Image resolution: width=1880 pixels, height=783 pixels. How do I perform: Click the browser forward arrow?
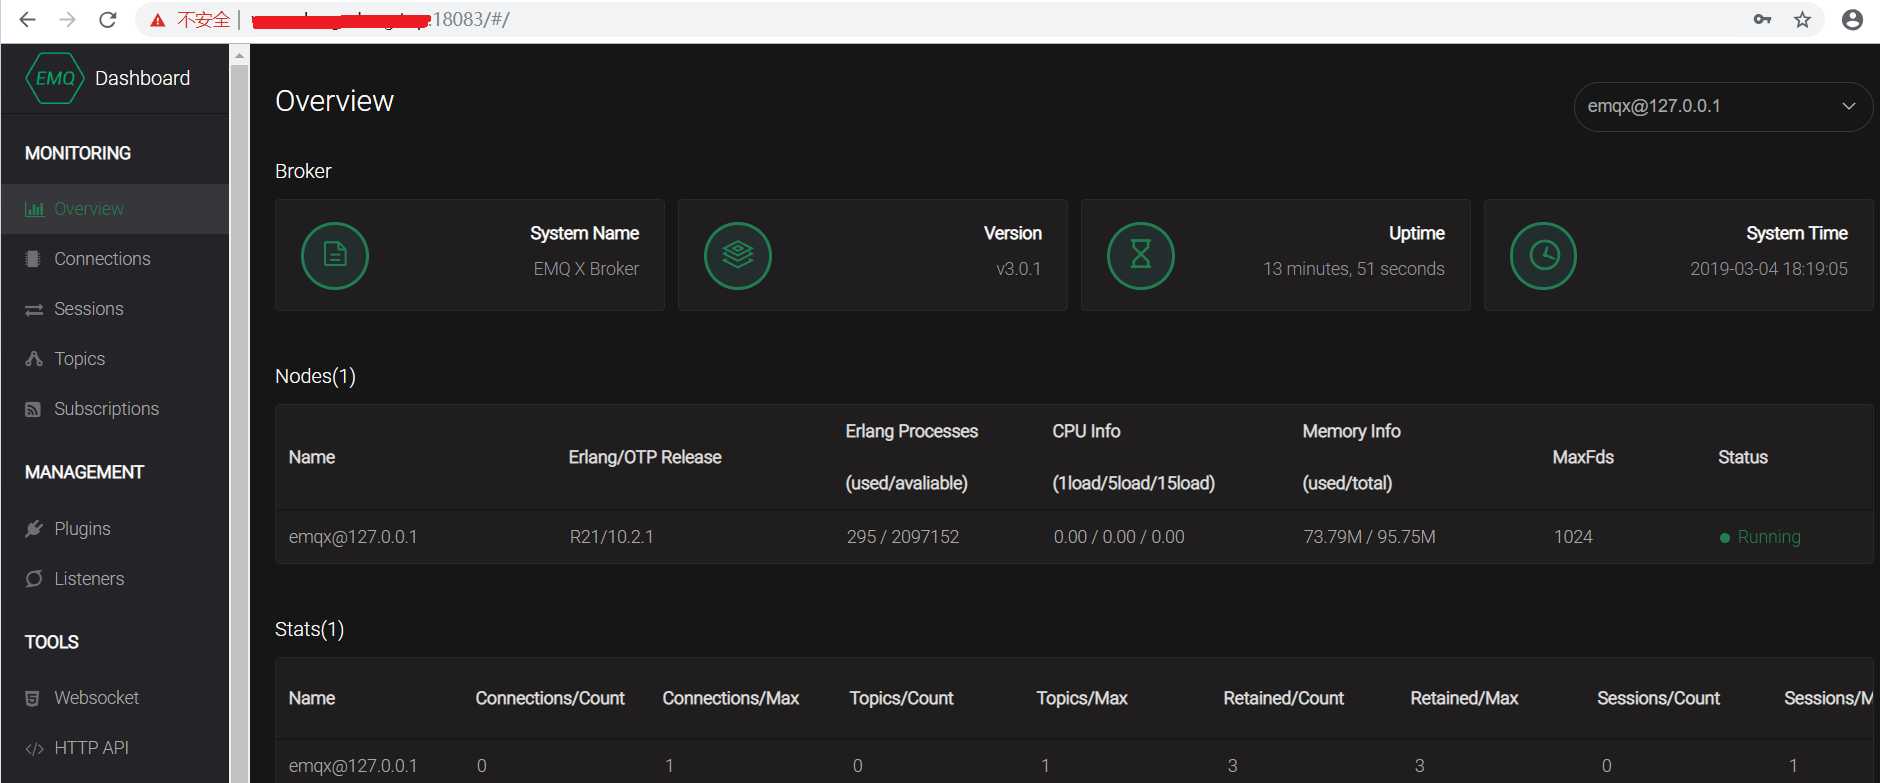[x=67, y=20]
